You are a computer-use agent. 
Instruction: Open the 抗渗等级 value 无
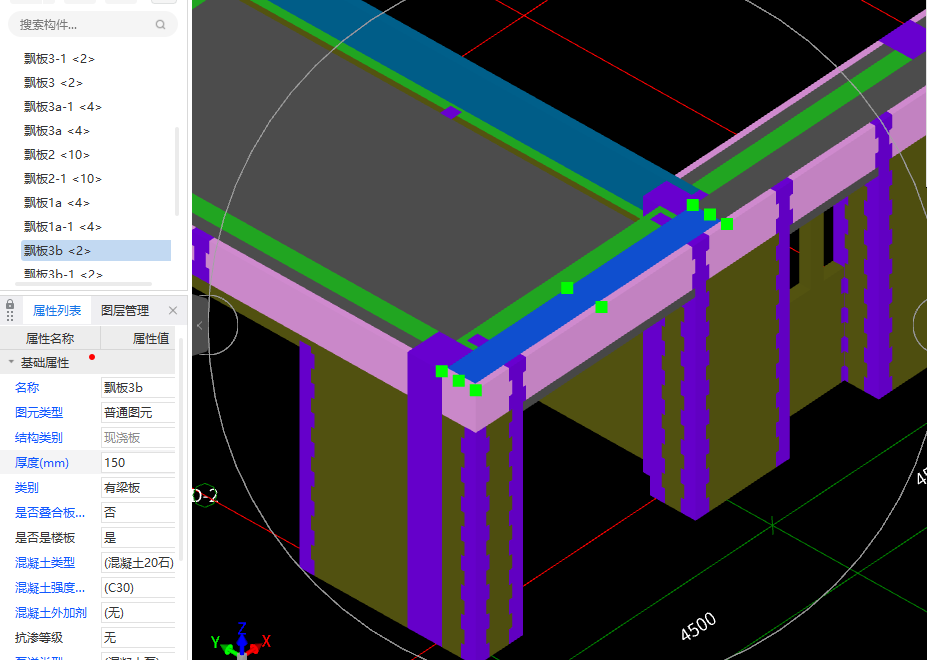[138, 638]
